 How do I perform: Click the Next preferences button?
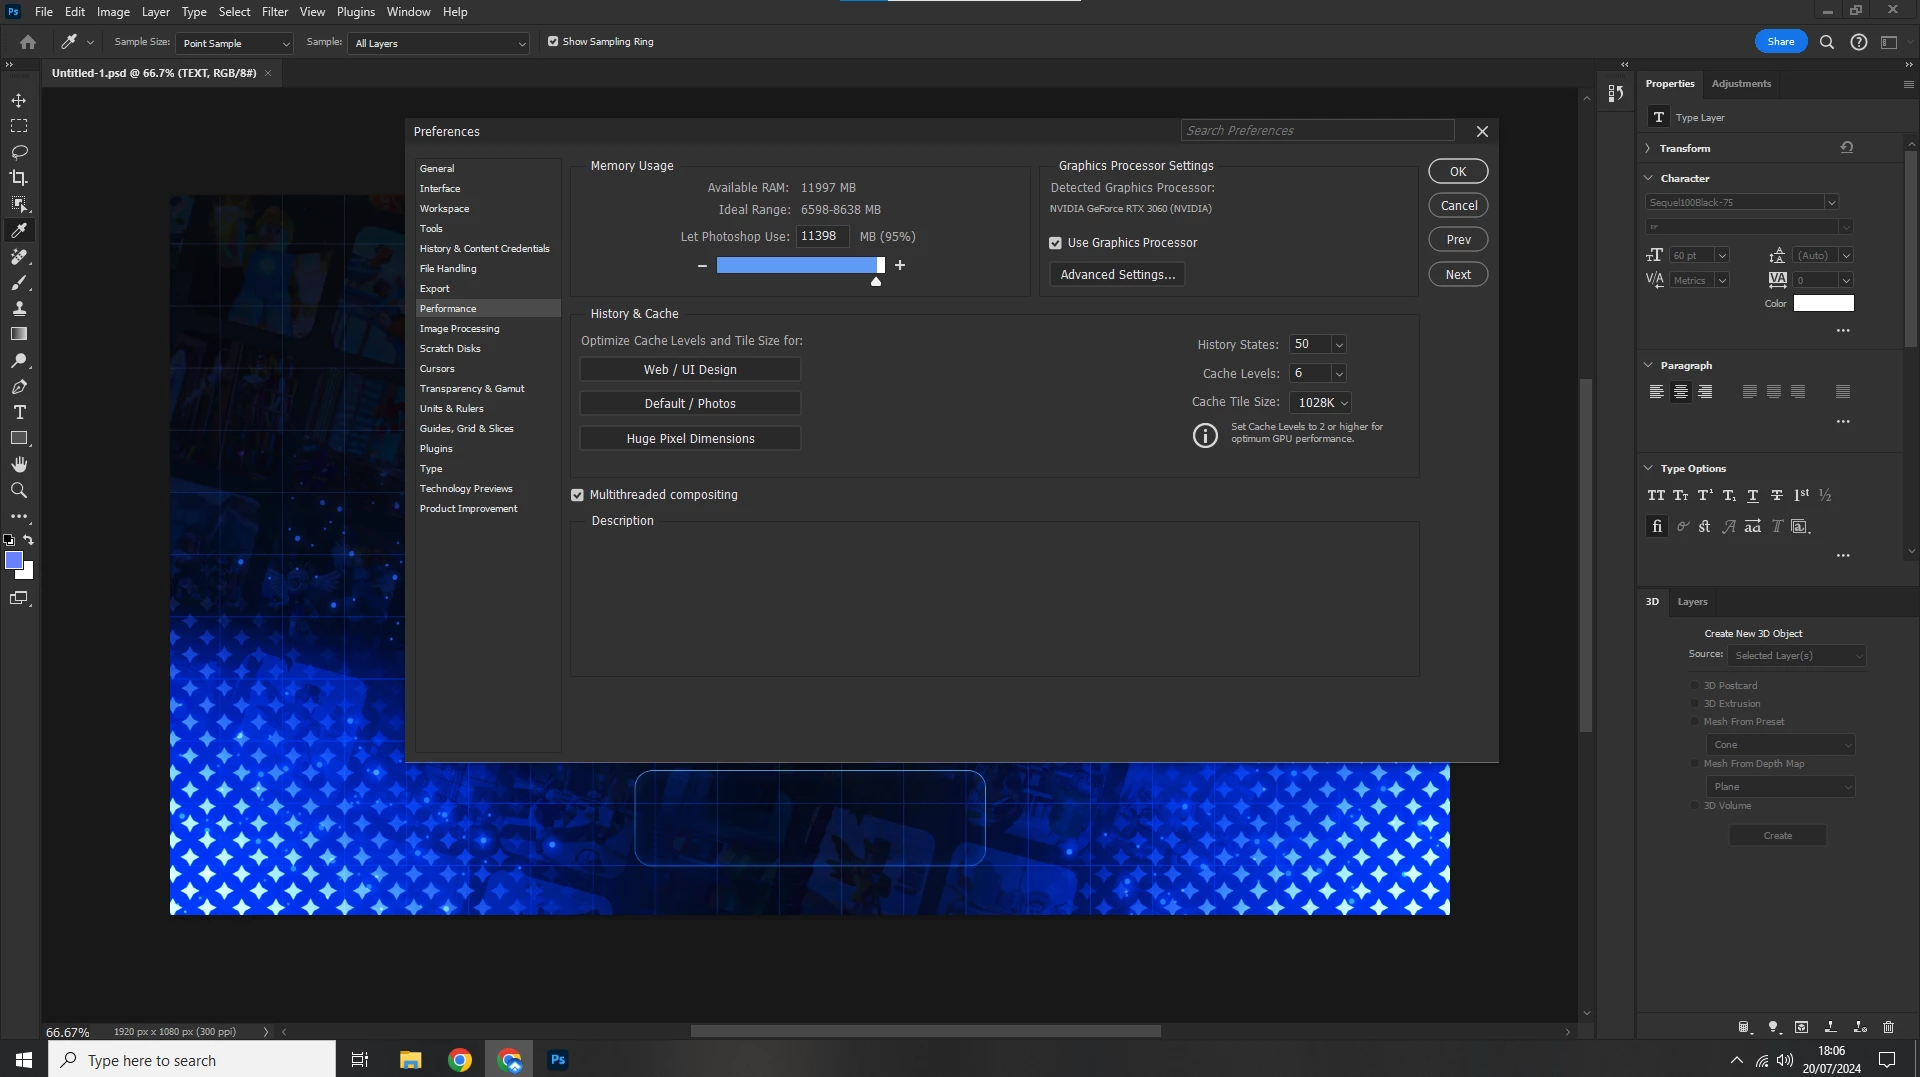pos(1458,274)
